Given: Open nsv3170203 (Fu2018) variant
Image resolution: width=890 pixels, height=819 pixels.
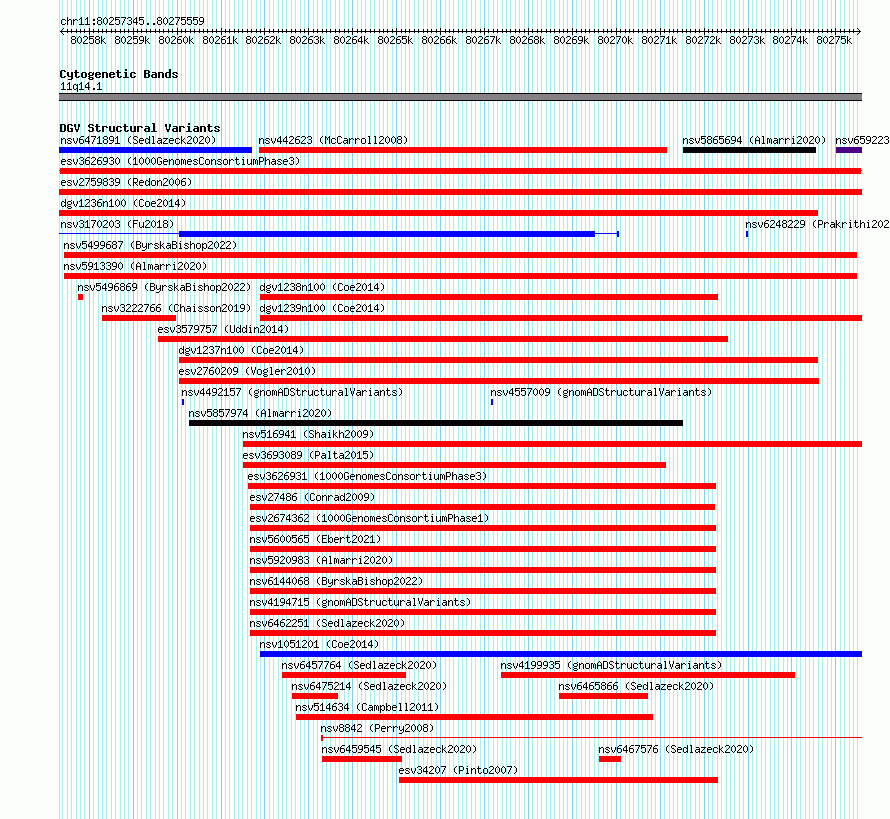Looking at the screenshot, I should [117, 224].
